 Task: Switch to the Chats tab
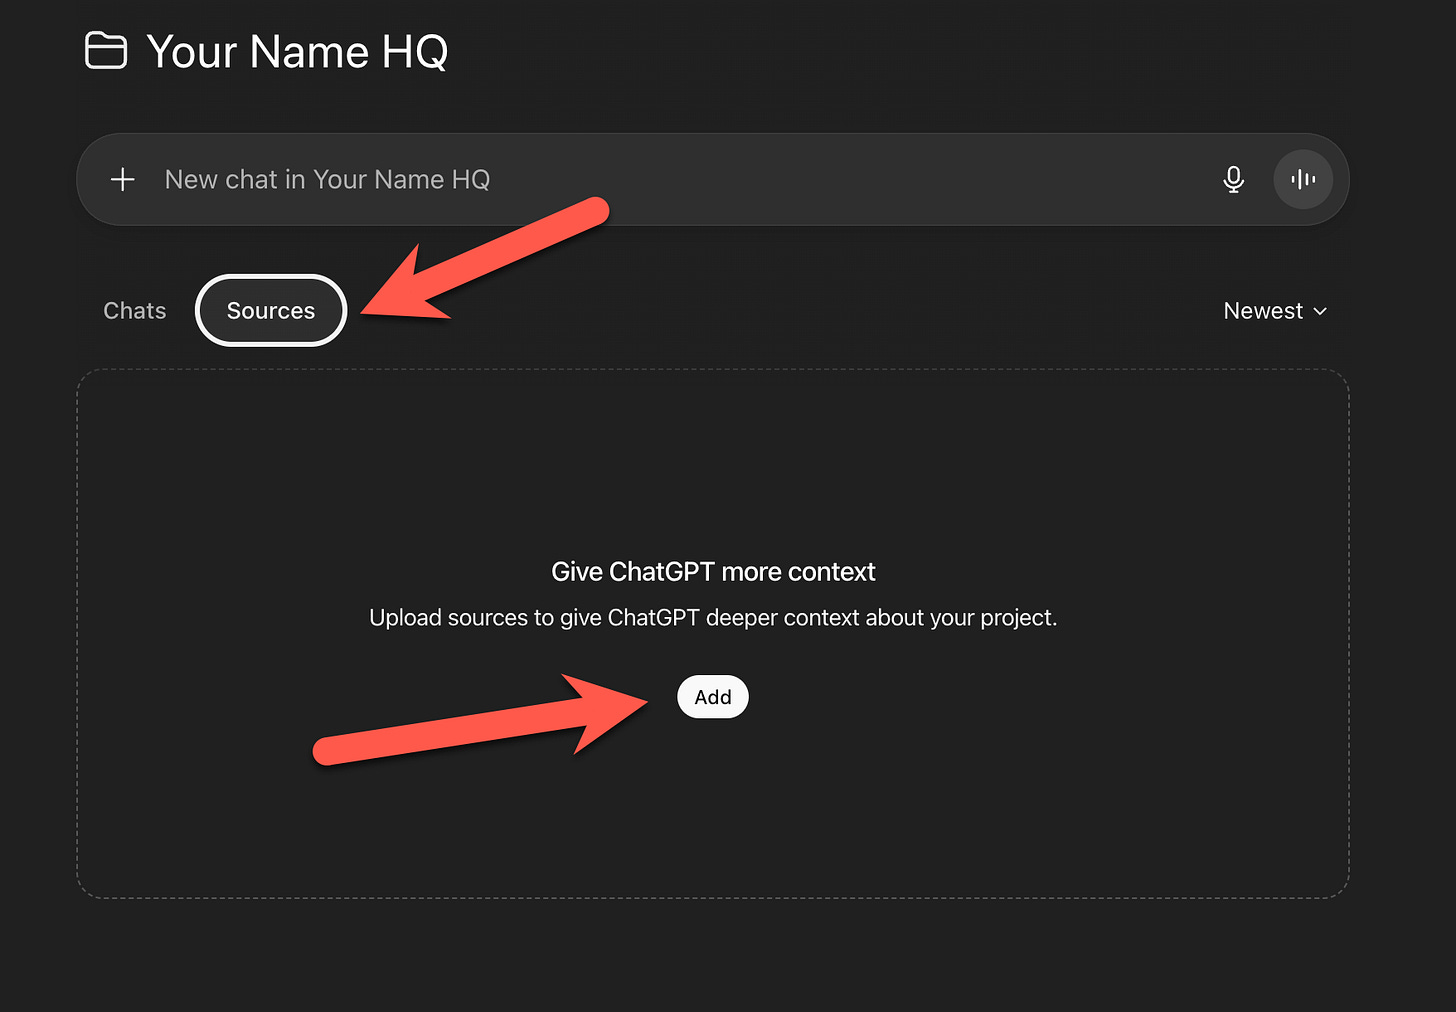(135, 311)
